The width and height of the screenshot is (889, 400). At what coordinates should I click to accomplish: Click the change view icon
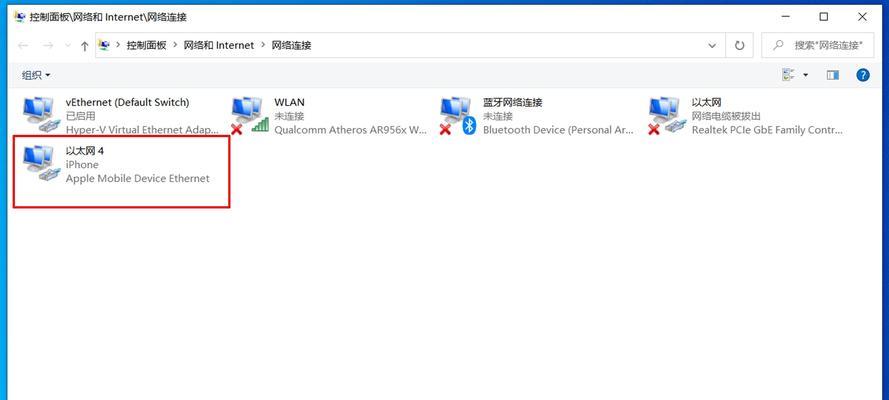click(789, 75)
